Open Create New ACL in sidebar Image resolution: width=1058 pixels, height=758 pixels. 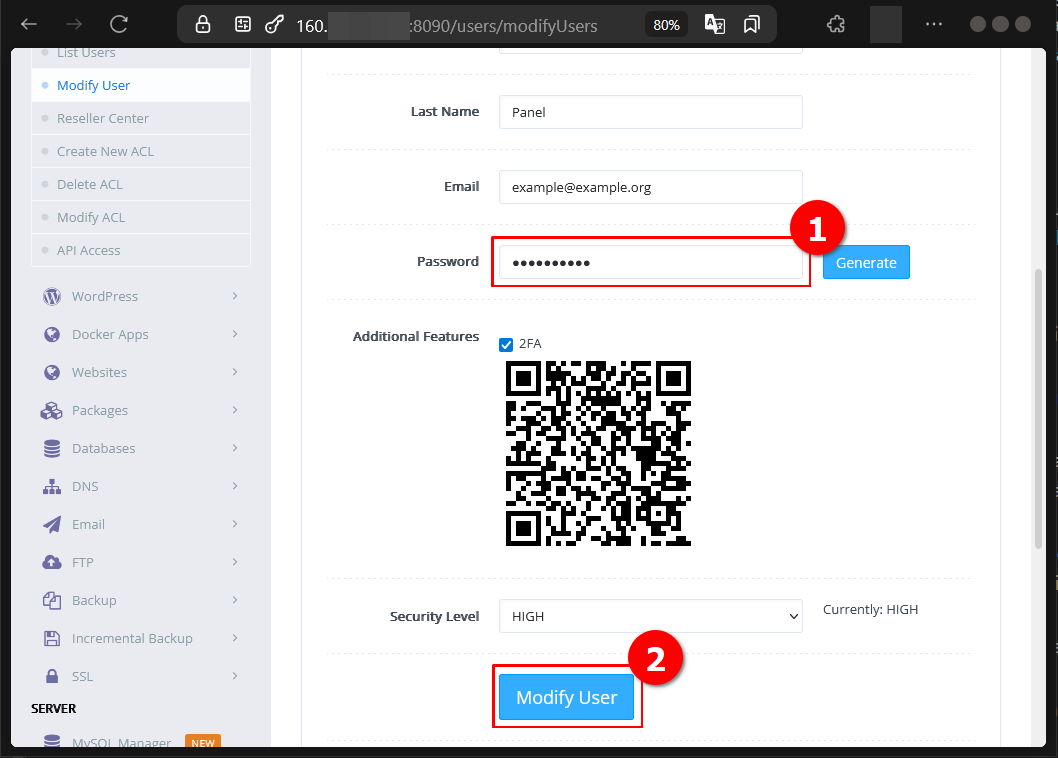[141, 152]
